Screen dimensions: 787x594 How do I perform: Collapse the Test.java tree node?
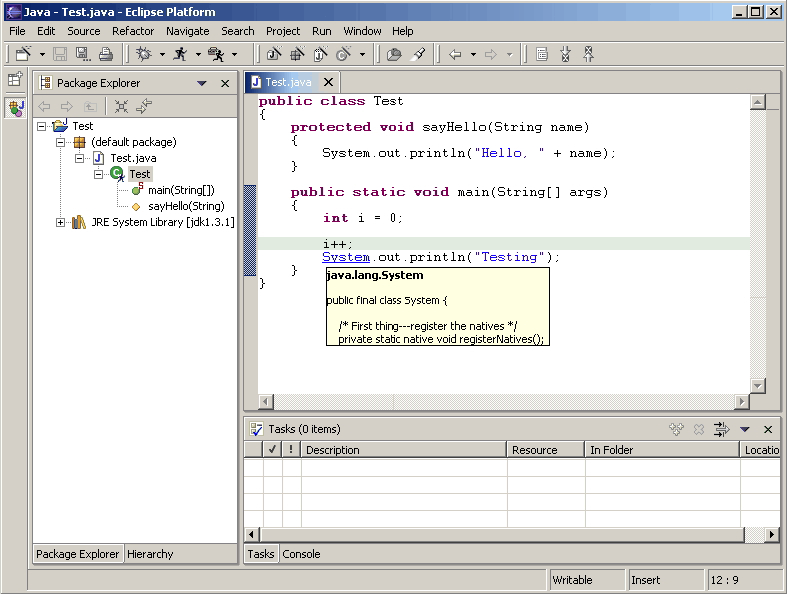pyautogui.click(x=79, y=159)
